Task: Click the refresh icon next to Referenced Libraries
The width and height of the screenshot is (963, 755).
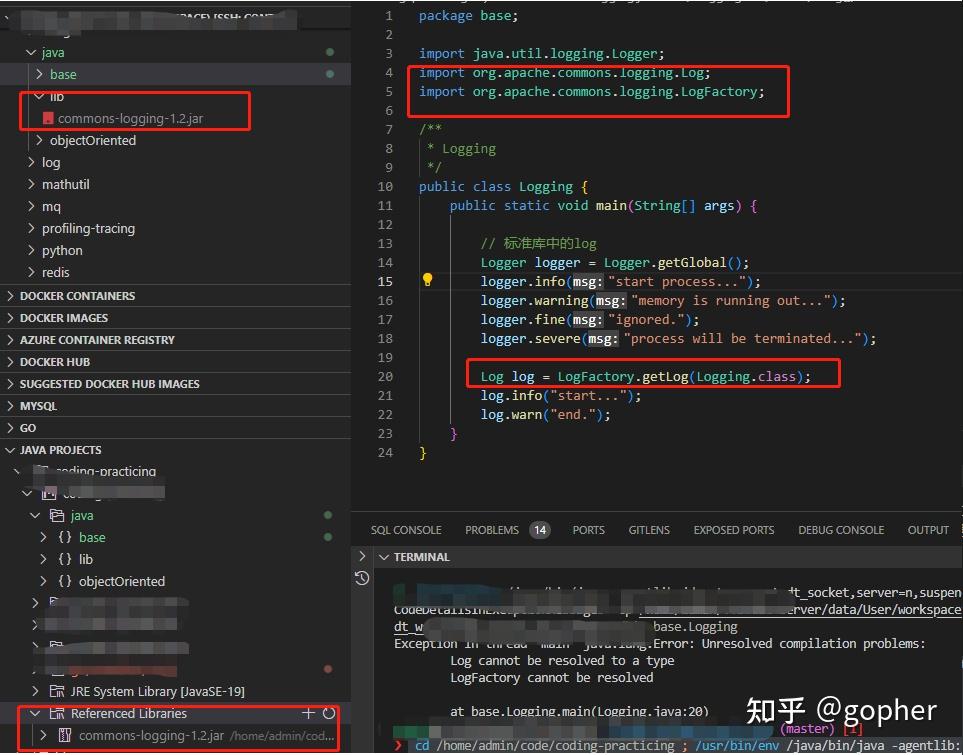Action: point(330,713)
